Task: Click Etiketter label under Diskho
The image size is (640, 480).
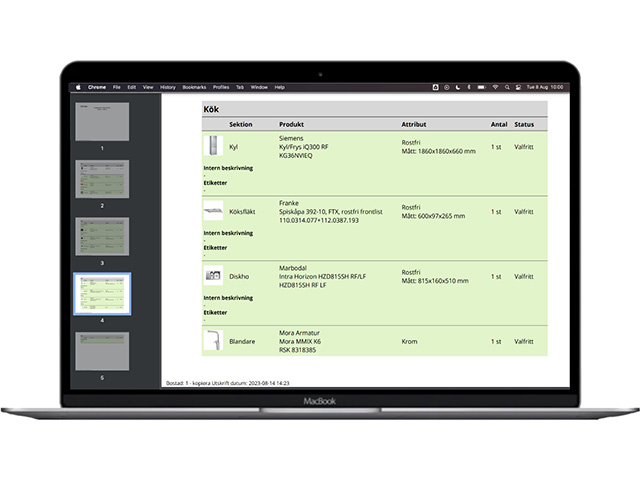Action: [x=215, y=313]
